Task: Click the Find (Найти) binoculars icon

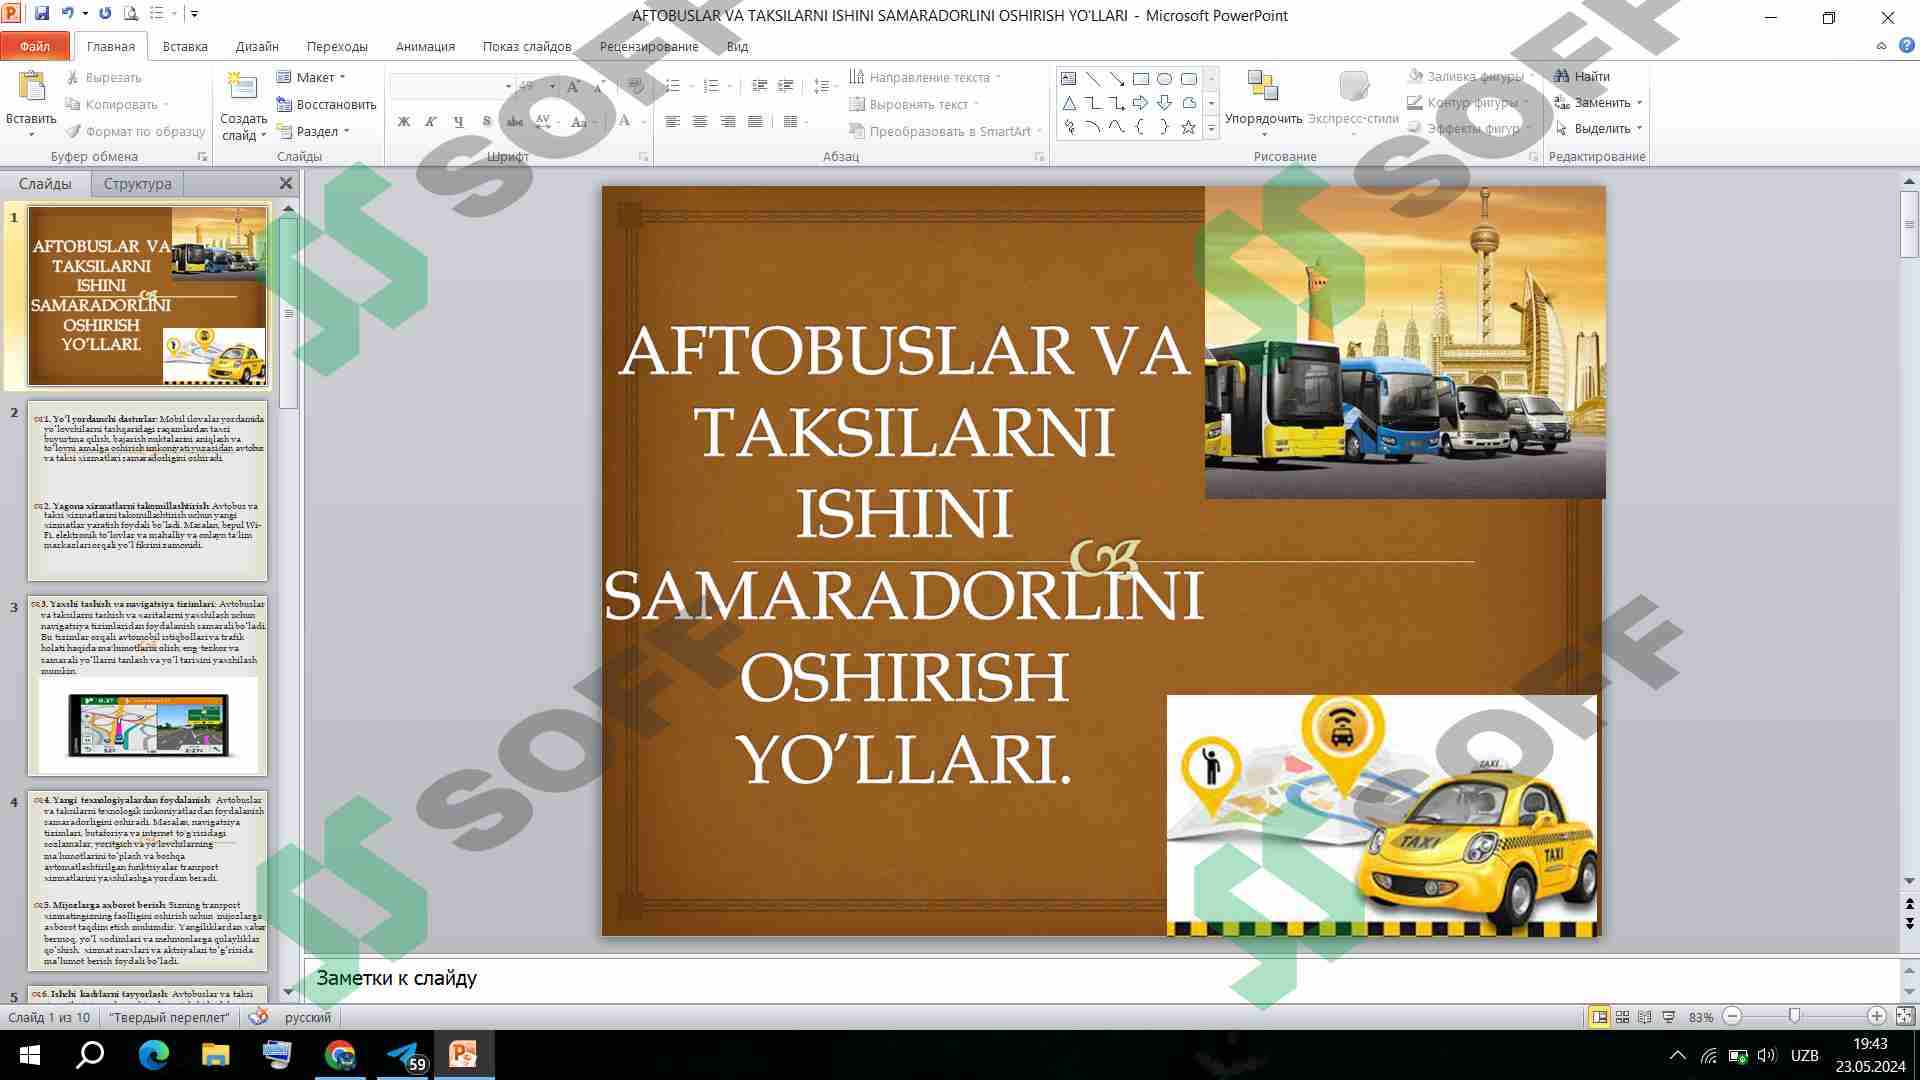Action: point(1562,76)
